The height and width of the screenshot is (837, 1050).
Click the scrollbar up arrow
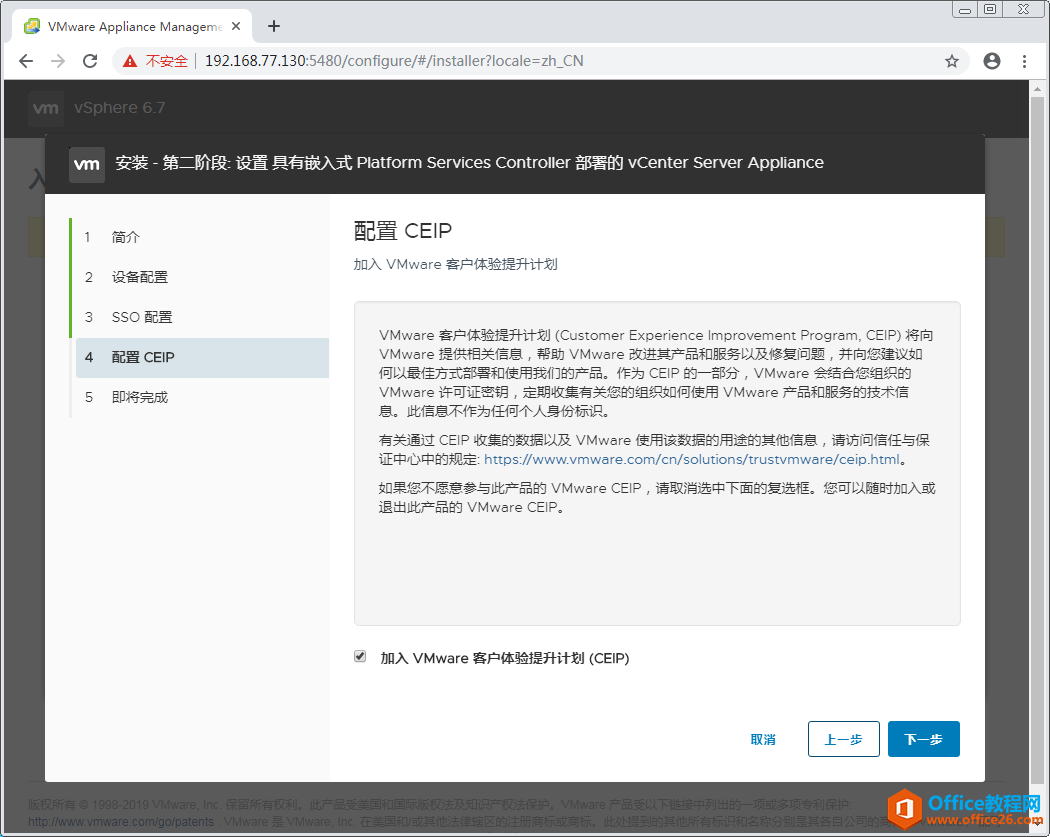click(1037, 88)
